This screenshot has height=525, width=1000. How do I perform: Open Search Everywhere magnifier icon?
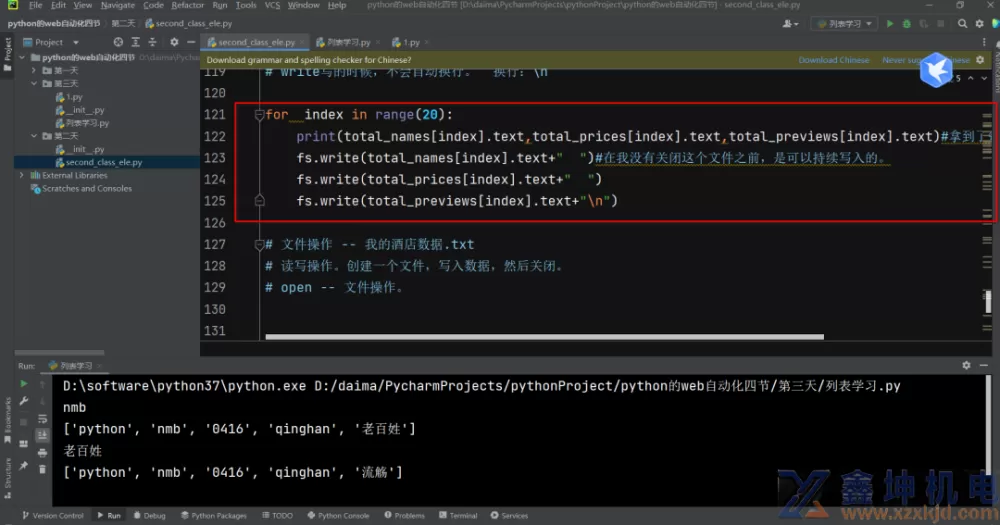(x=962, y=24)
